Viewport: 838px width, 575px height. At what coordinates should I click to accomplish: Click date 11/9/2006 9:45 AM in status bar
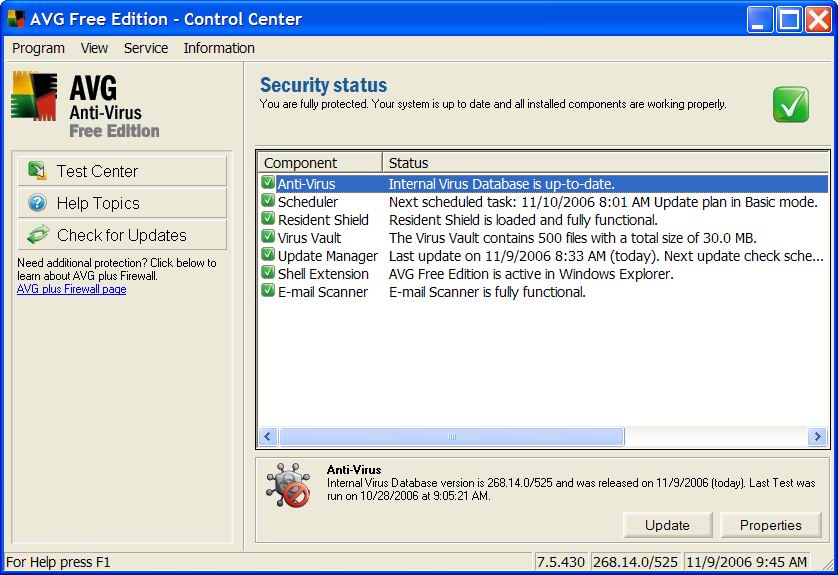click(x=747, y=562)
